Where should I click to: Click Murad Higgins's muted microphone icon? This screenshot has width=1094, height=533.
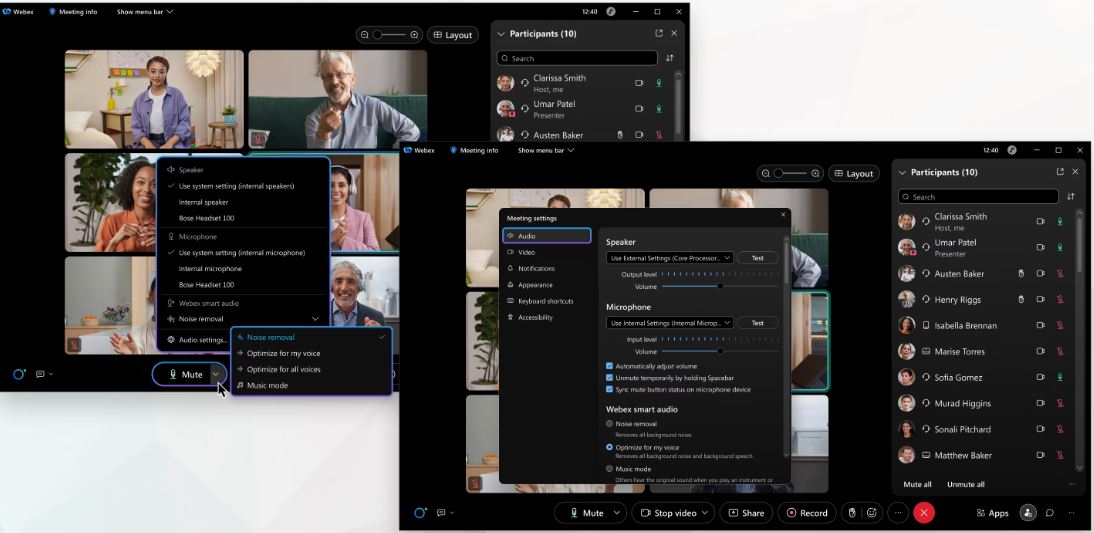coord(1061,403)
